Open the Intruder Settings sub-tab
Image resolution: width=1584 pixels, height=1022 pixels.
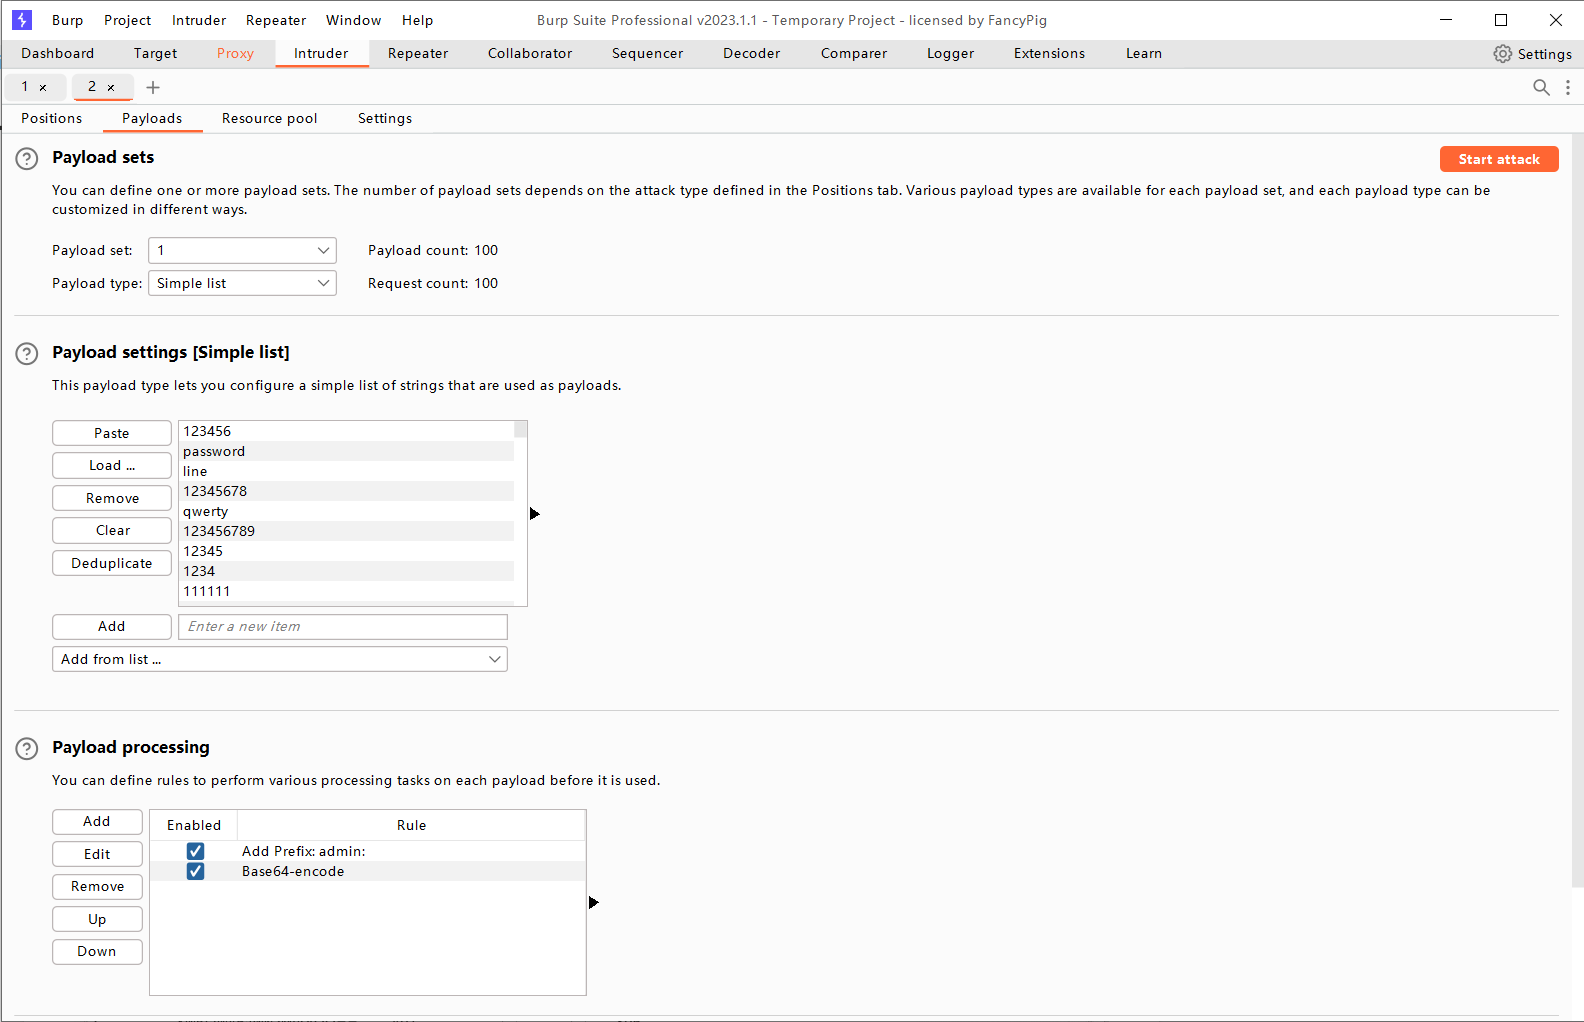[x=385, y=119]
